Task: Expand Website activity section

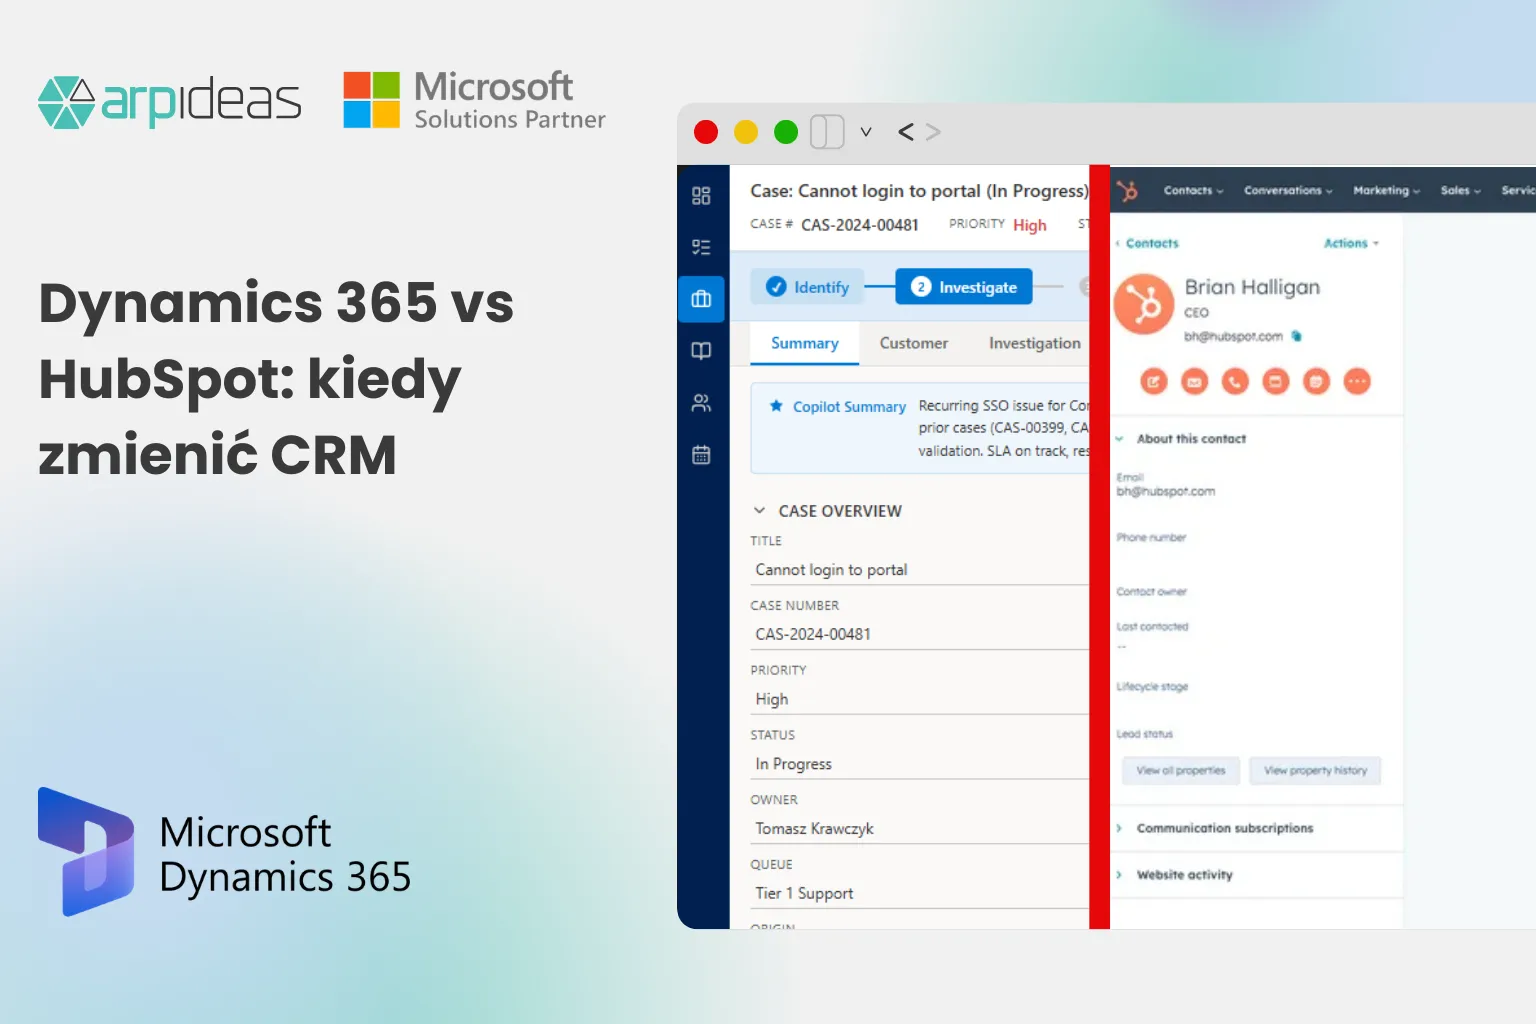Action: 1119,875
